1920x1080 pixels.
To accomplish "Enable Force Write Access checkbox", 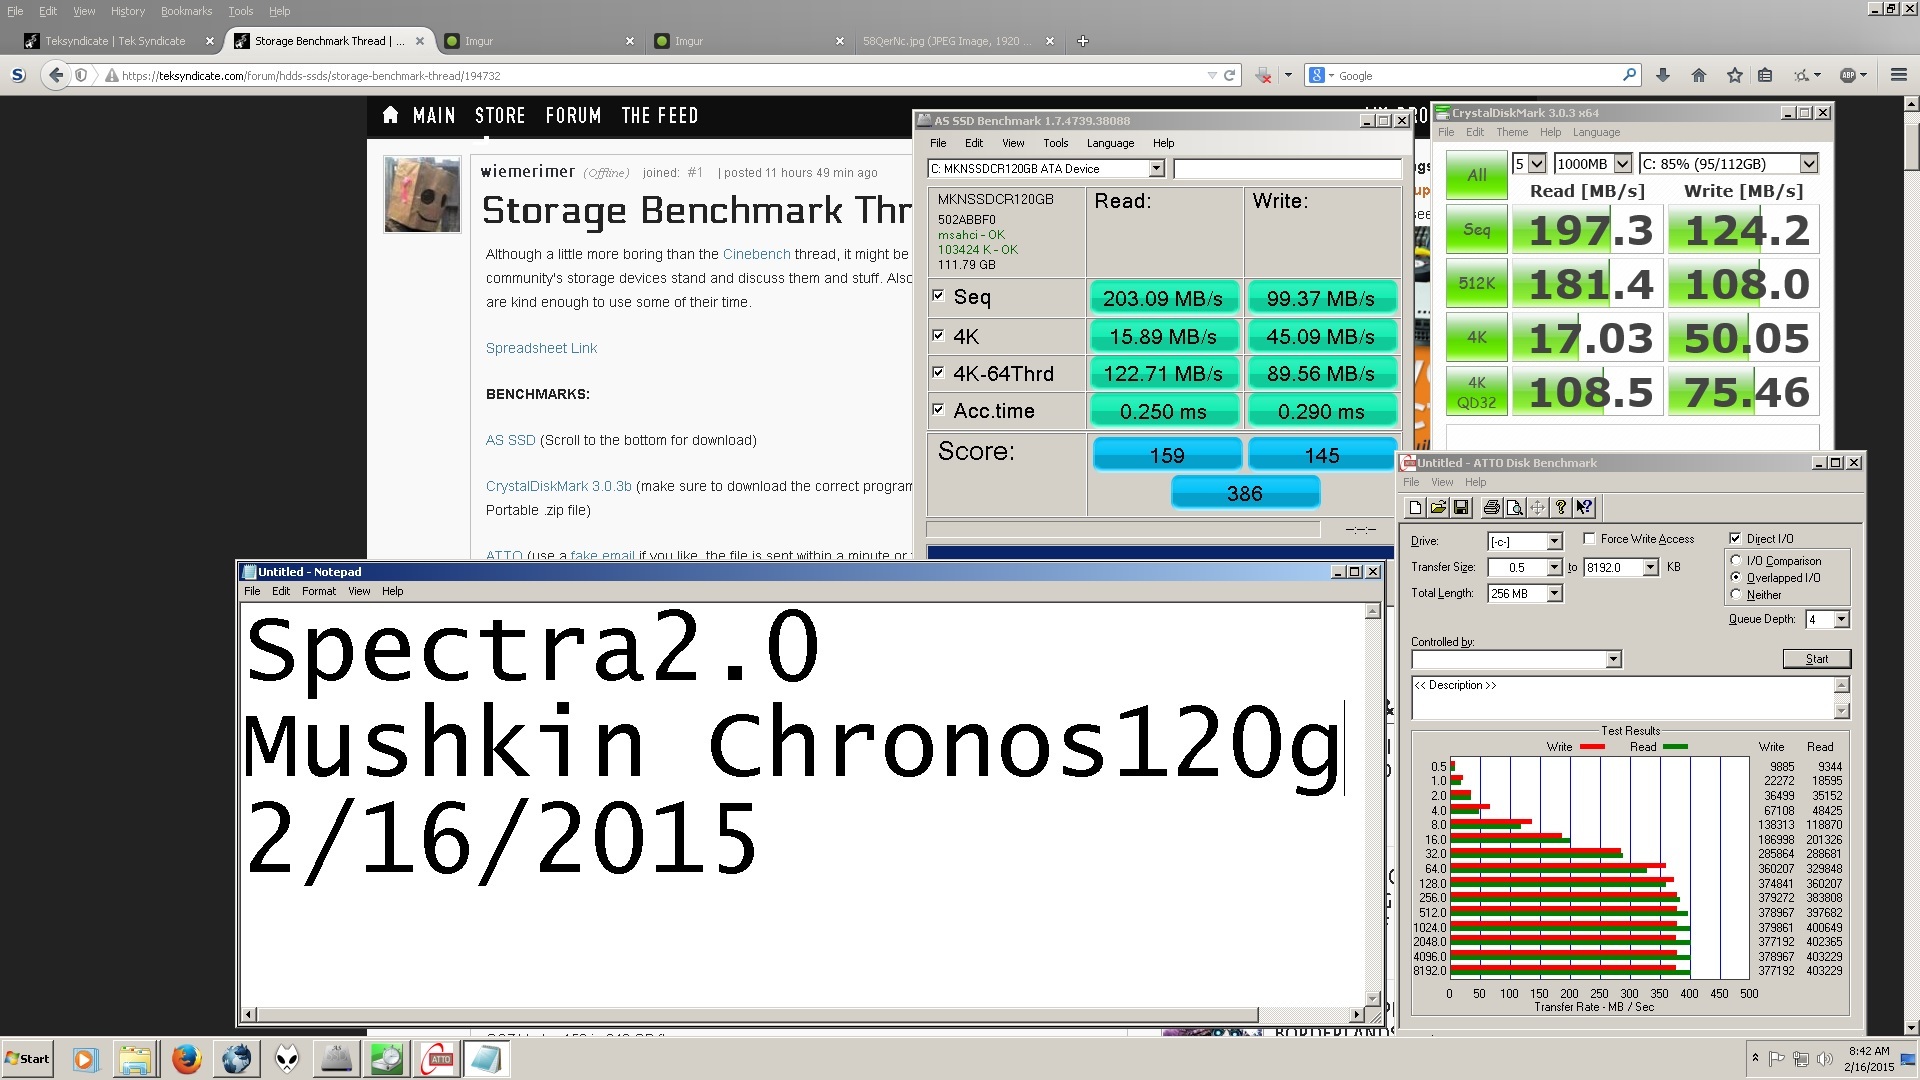I will (x=1589, y=539).
